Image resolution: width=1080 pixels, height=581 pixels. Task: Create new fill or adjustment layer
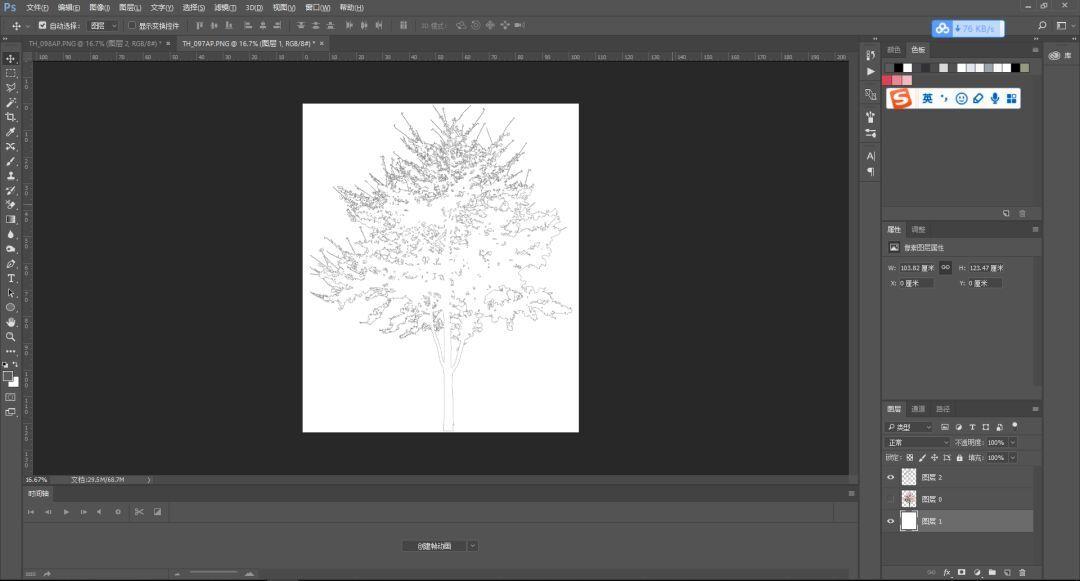pyautogui.click(x=977, y=572)
